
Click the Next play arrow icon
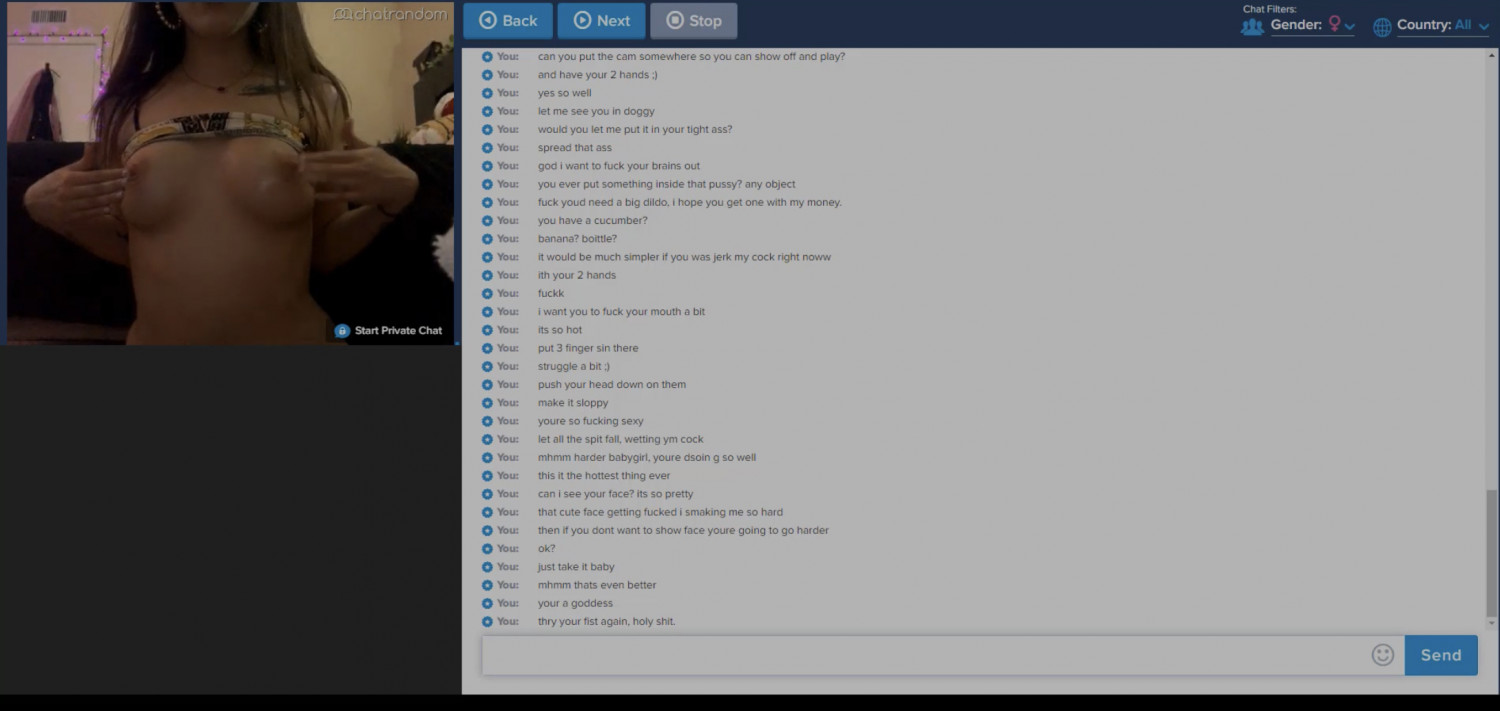click(582, 20)
